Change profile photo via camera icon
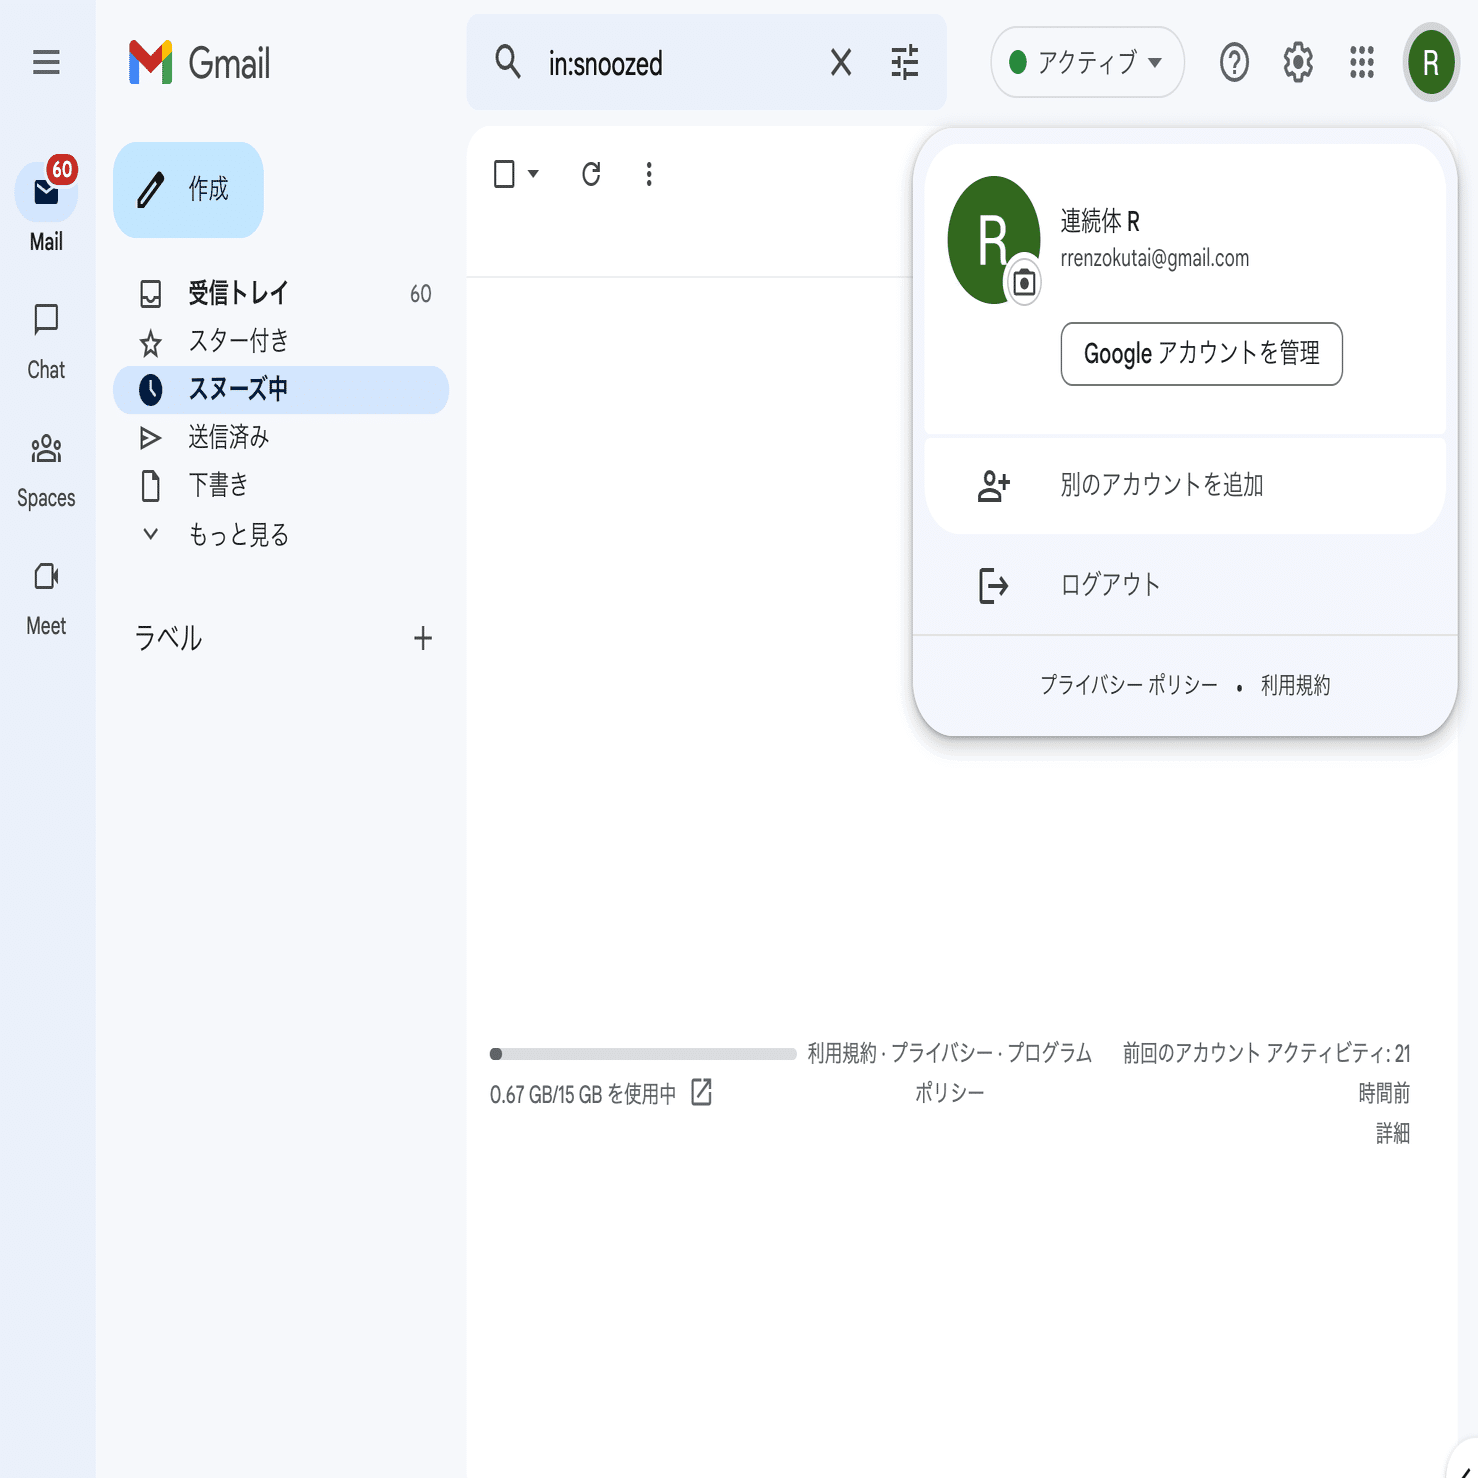This screenshot has height=1478, width=1478. (1024, 283)
